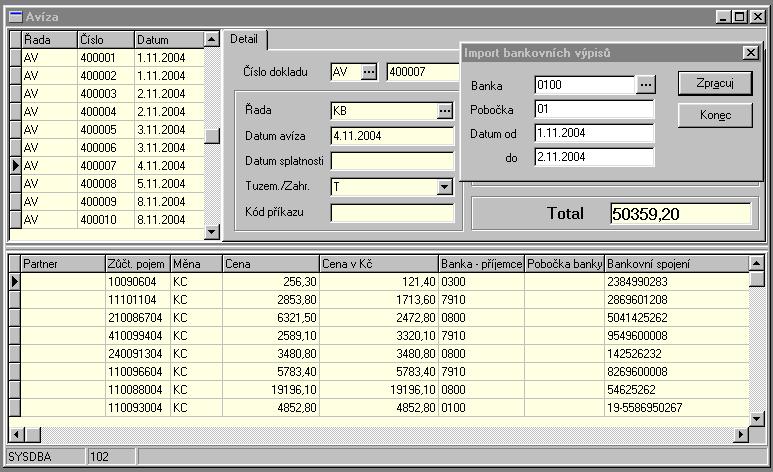Screen dimensions: 773x472
Task: Select record 400009 in the list
Action: tap(104, 201)
